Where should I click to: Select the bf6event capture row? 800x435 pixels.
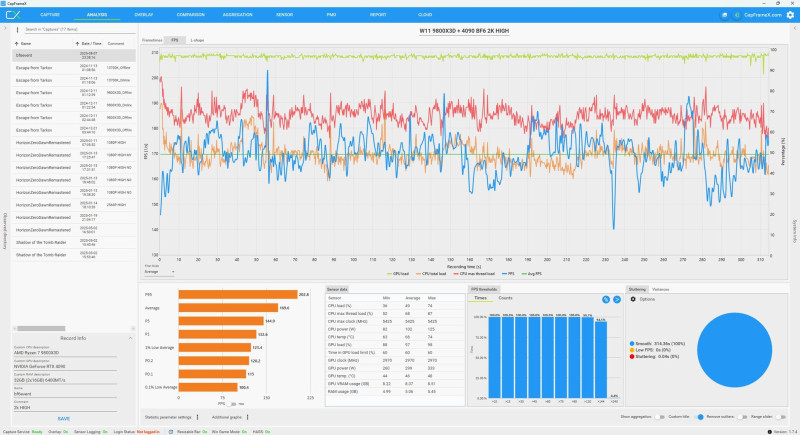74,55
